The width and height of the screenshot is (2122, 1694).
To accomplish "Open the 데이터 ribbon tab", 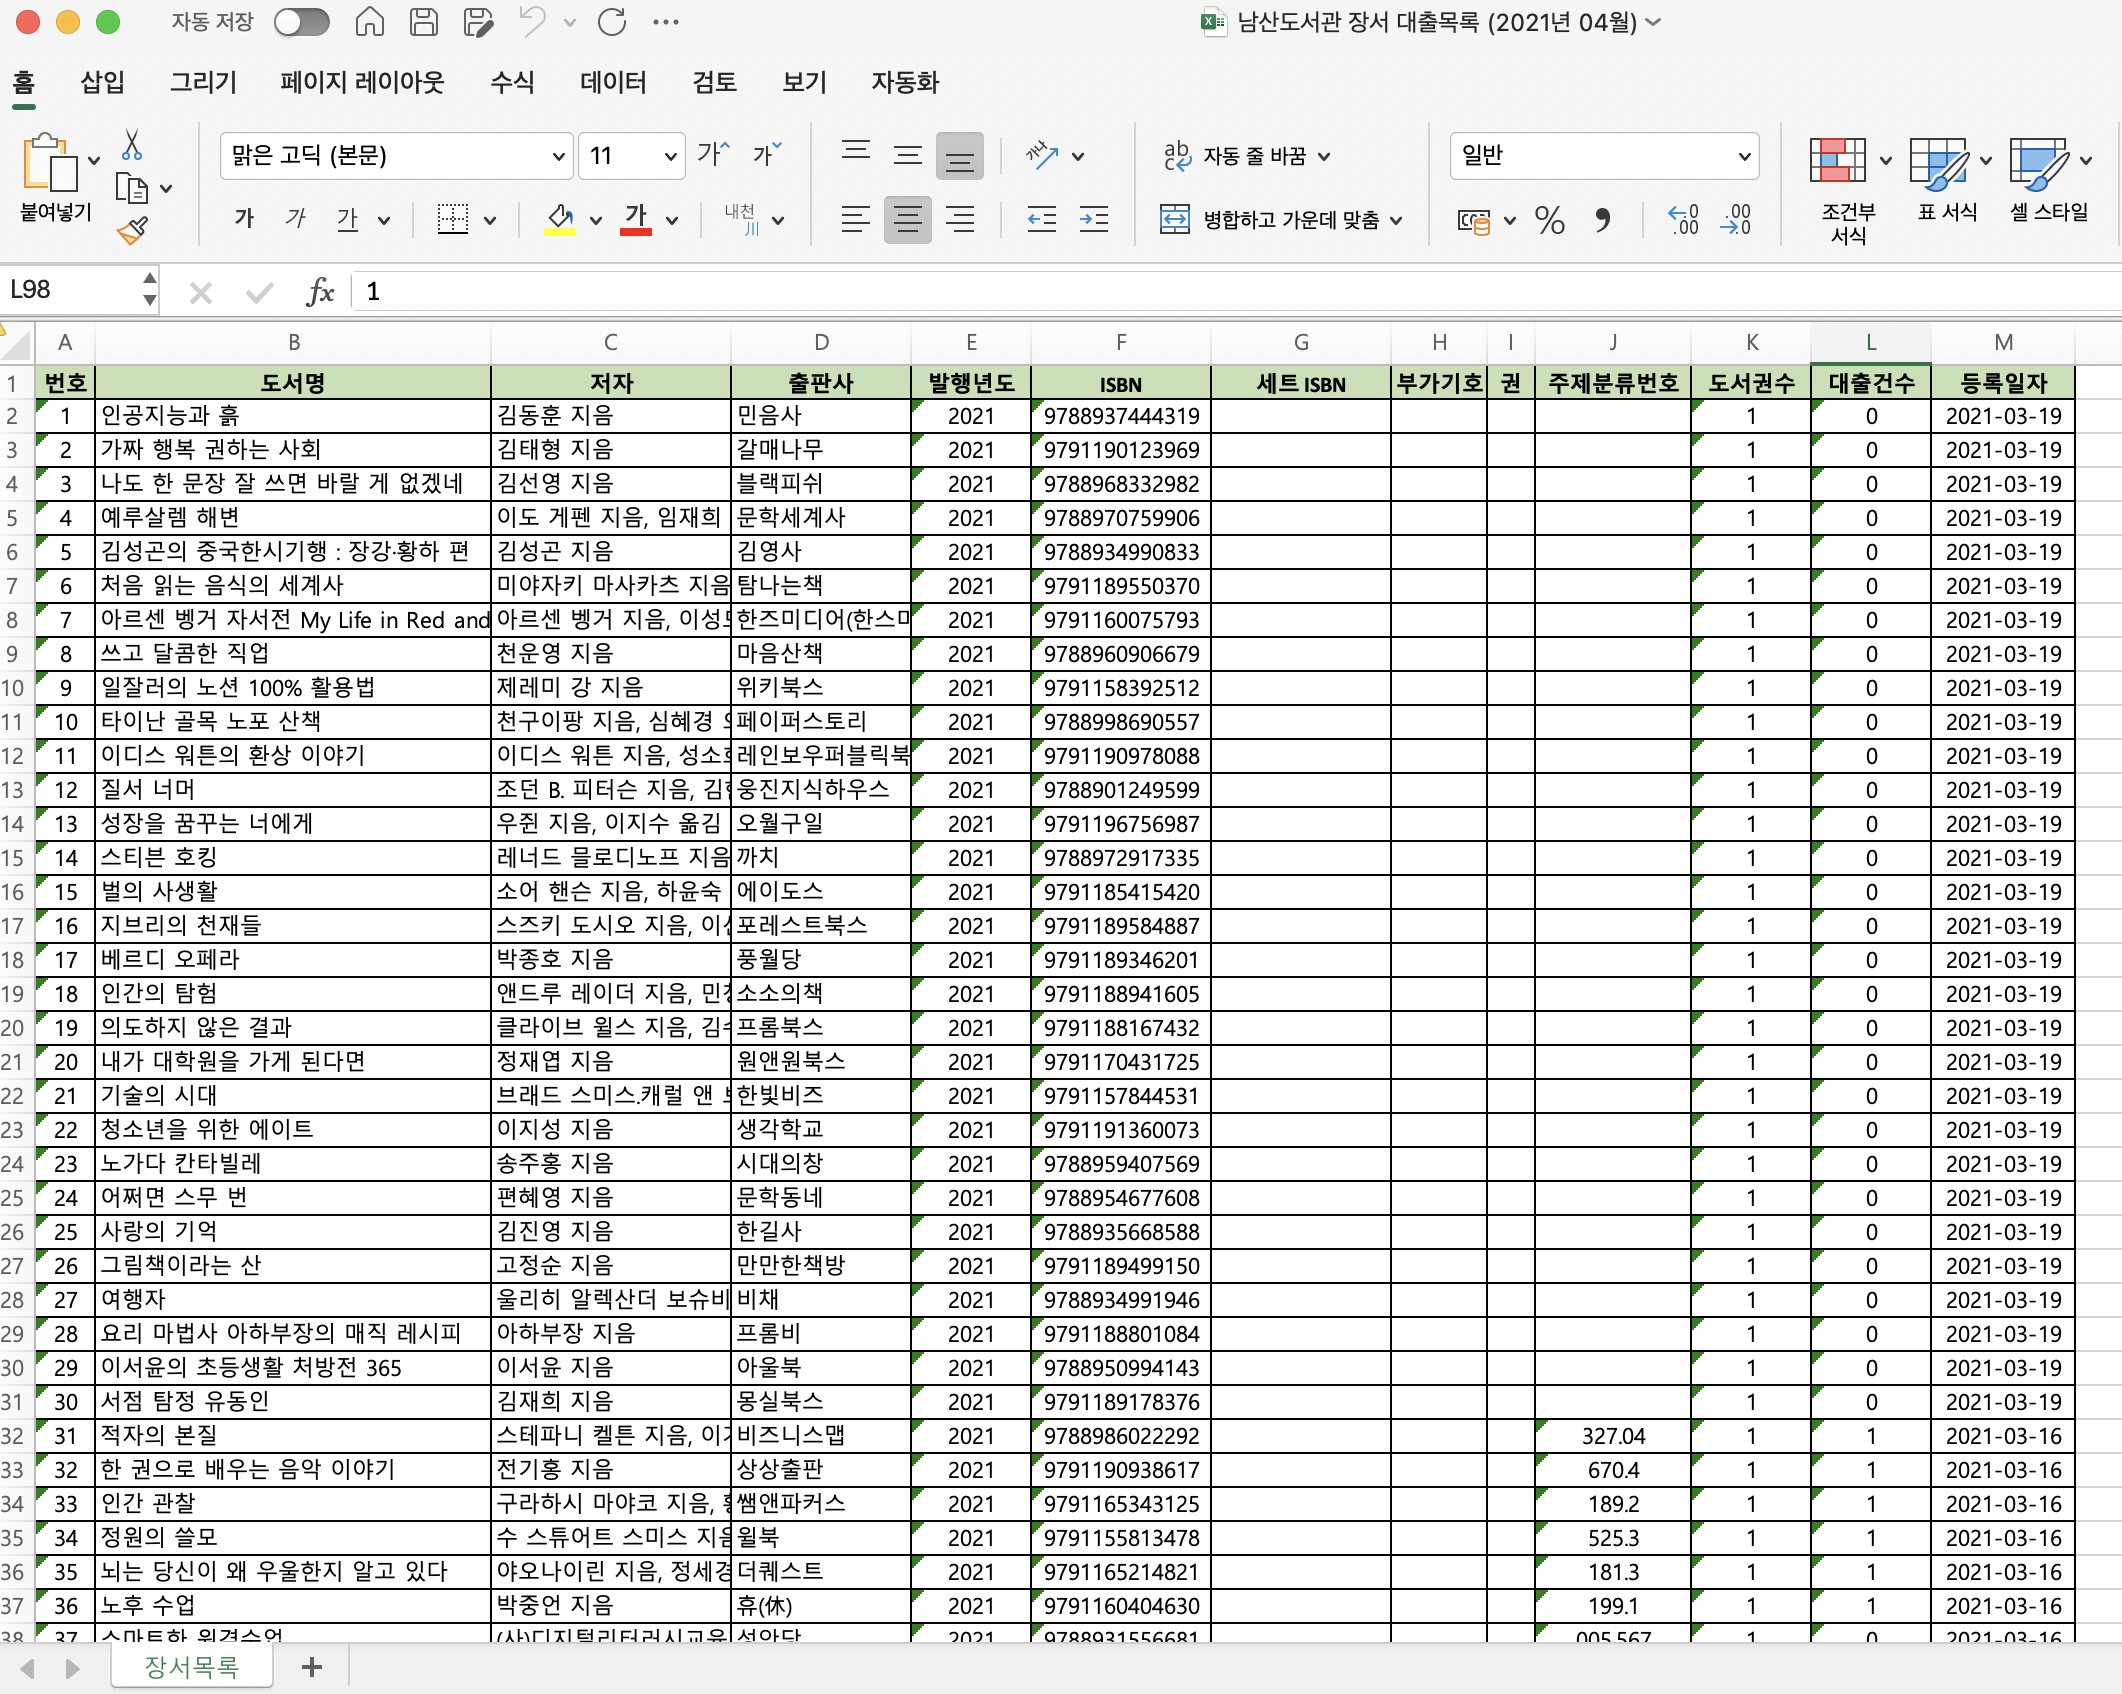I will tap(613, 82).
